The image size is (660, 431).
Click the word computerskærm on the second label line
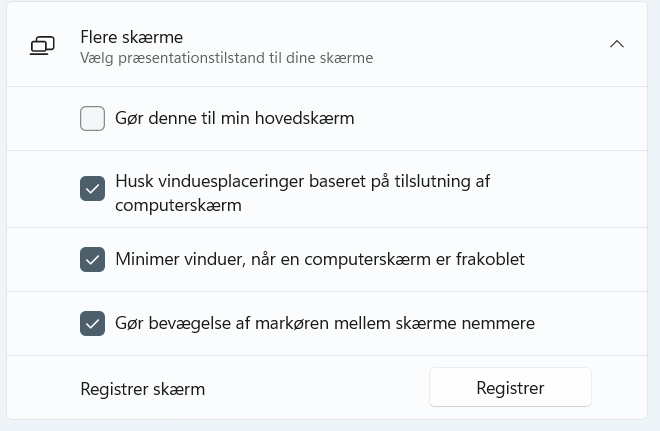[x=178, y=205]
